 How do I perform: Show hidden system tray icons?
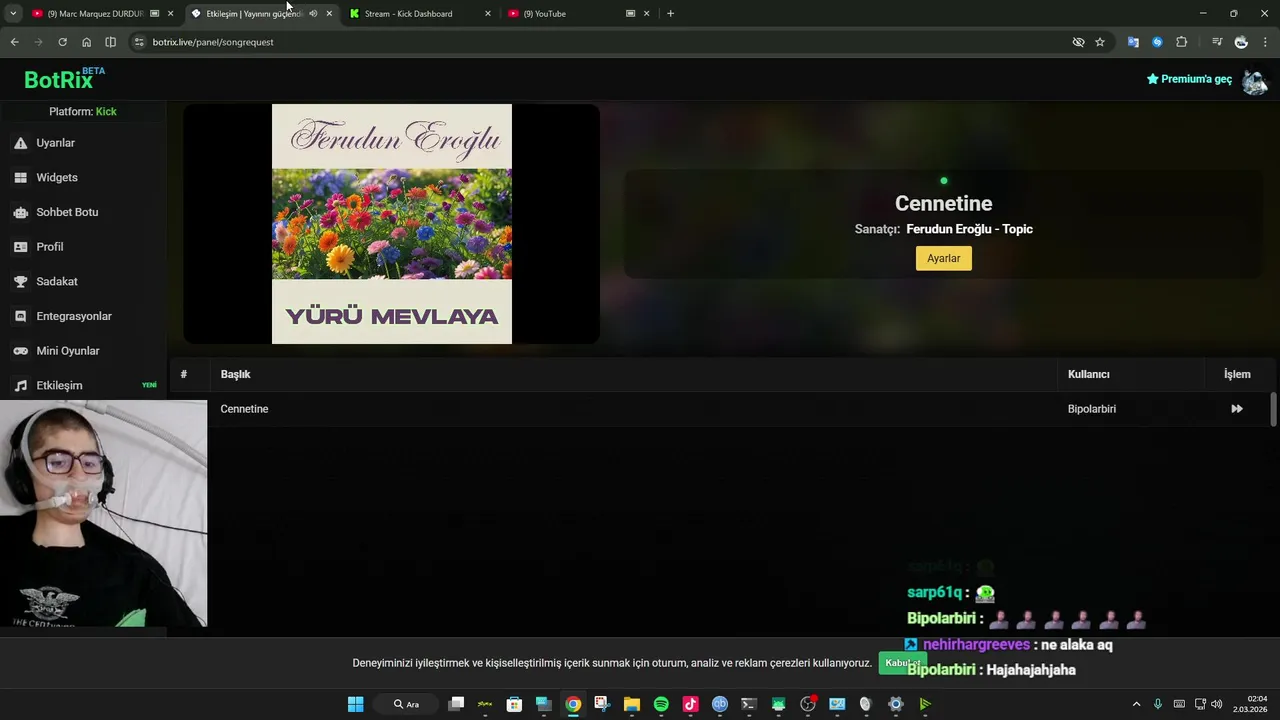click(x=1136, y=704)
